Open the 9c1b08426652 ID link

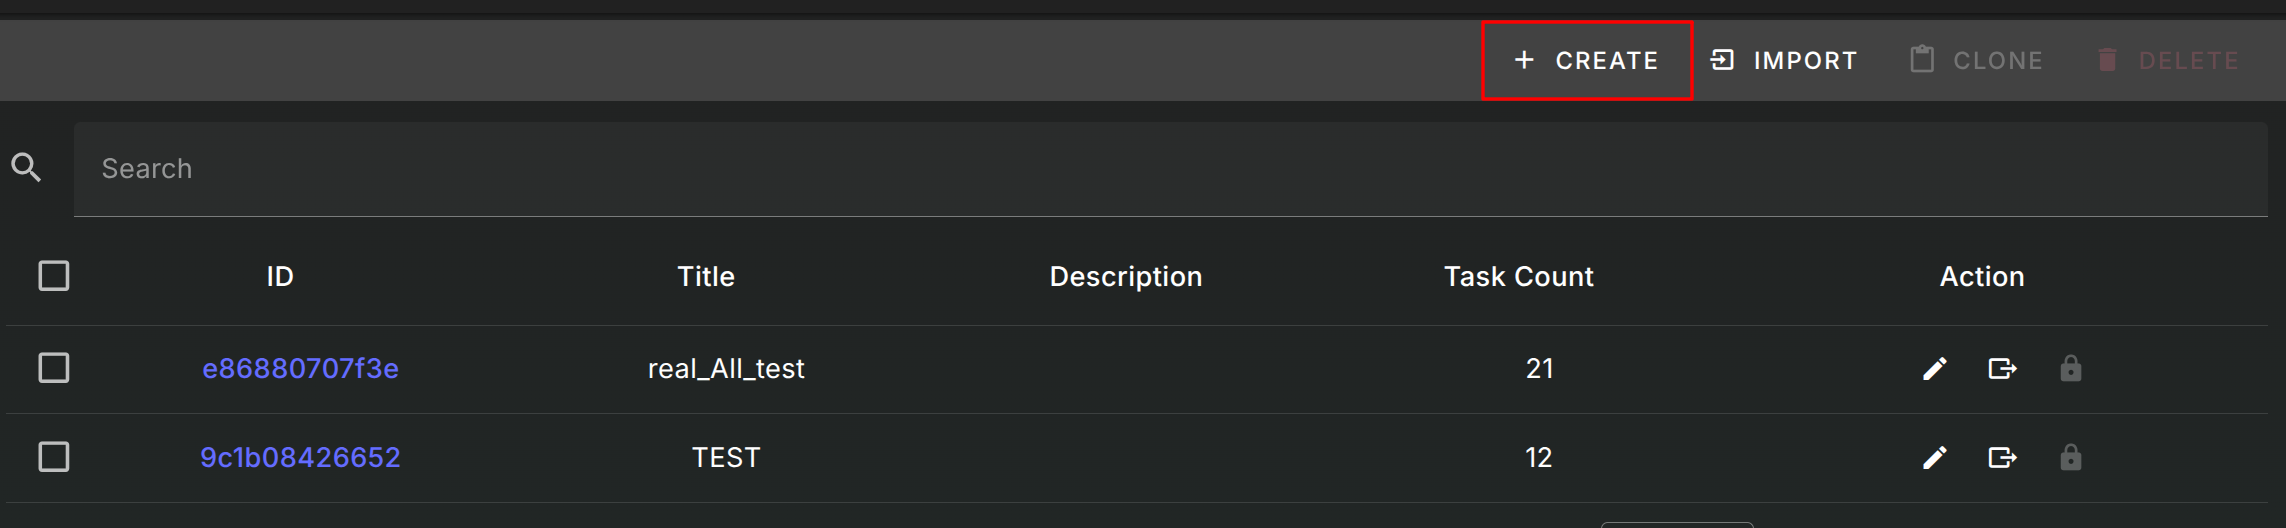pyautogui.click(x=300, y=458)
